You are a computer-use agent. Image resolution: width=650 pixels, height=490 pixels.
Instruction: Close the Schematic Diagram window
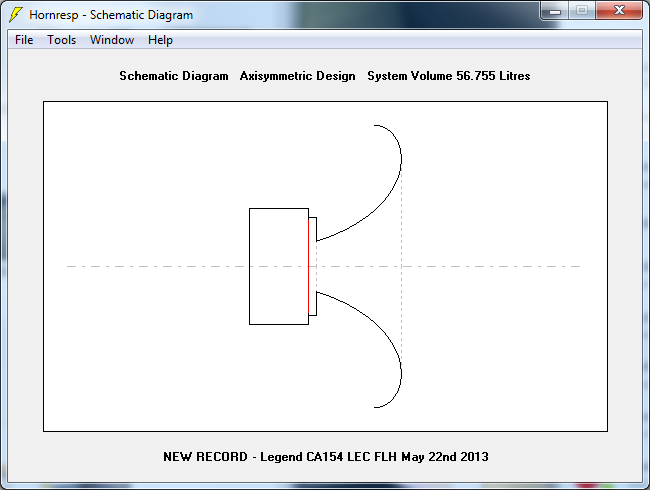[x=619, y=11]
